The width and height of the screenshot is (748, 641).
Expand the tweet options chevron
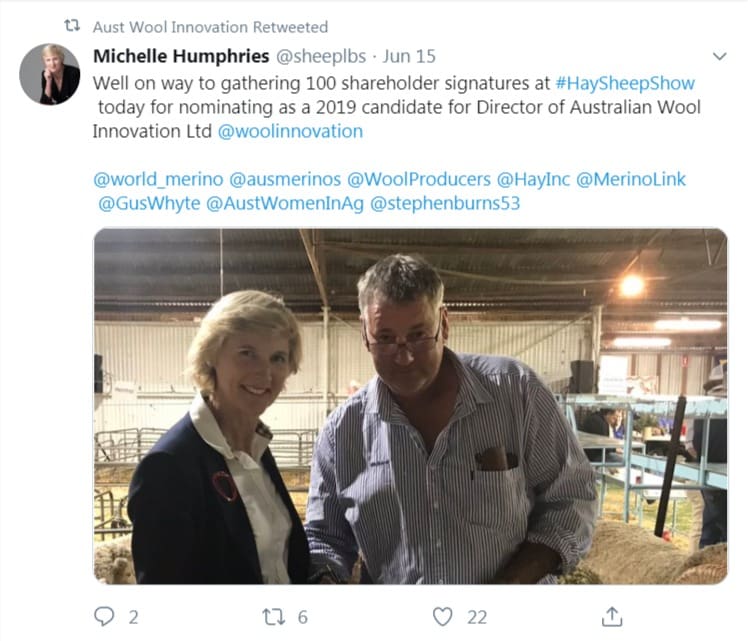(719, 56)
